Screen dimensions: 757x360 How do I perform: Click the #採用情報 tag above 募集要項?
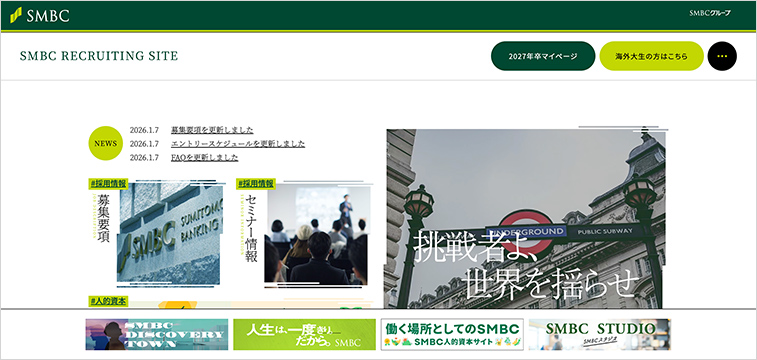coord(108,183)
